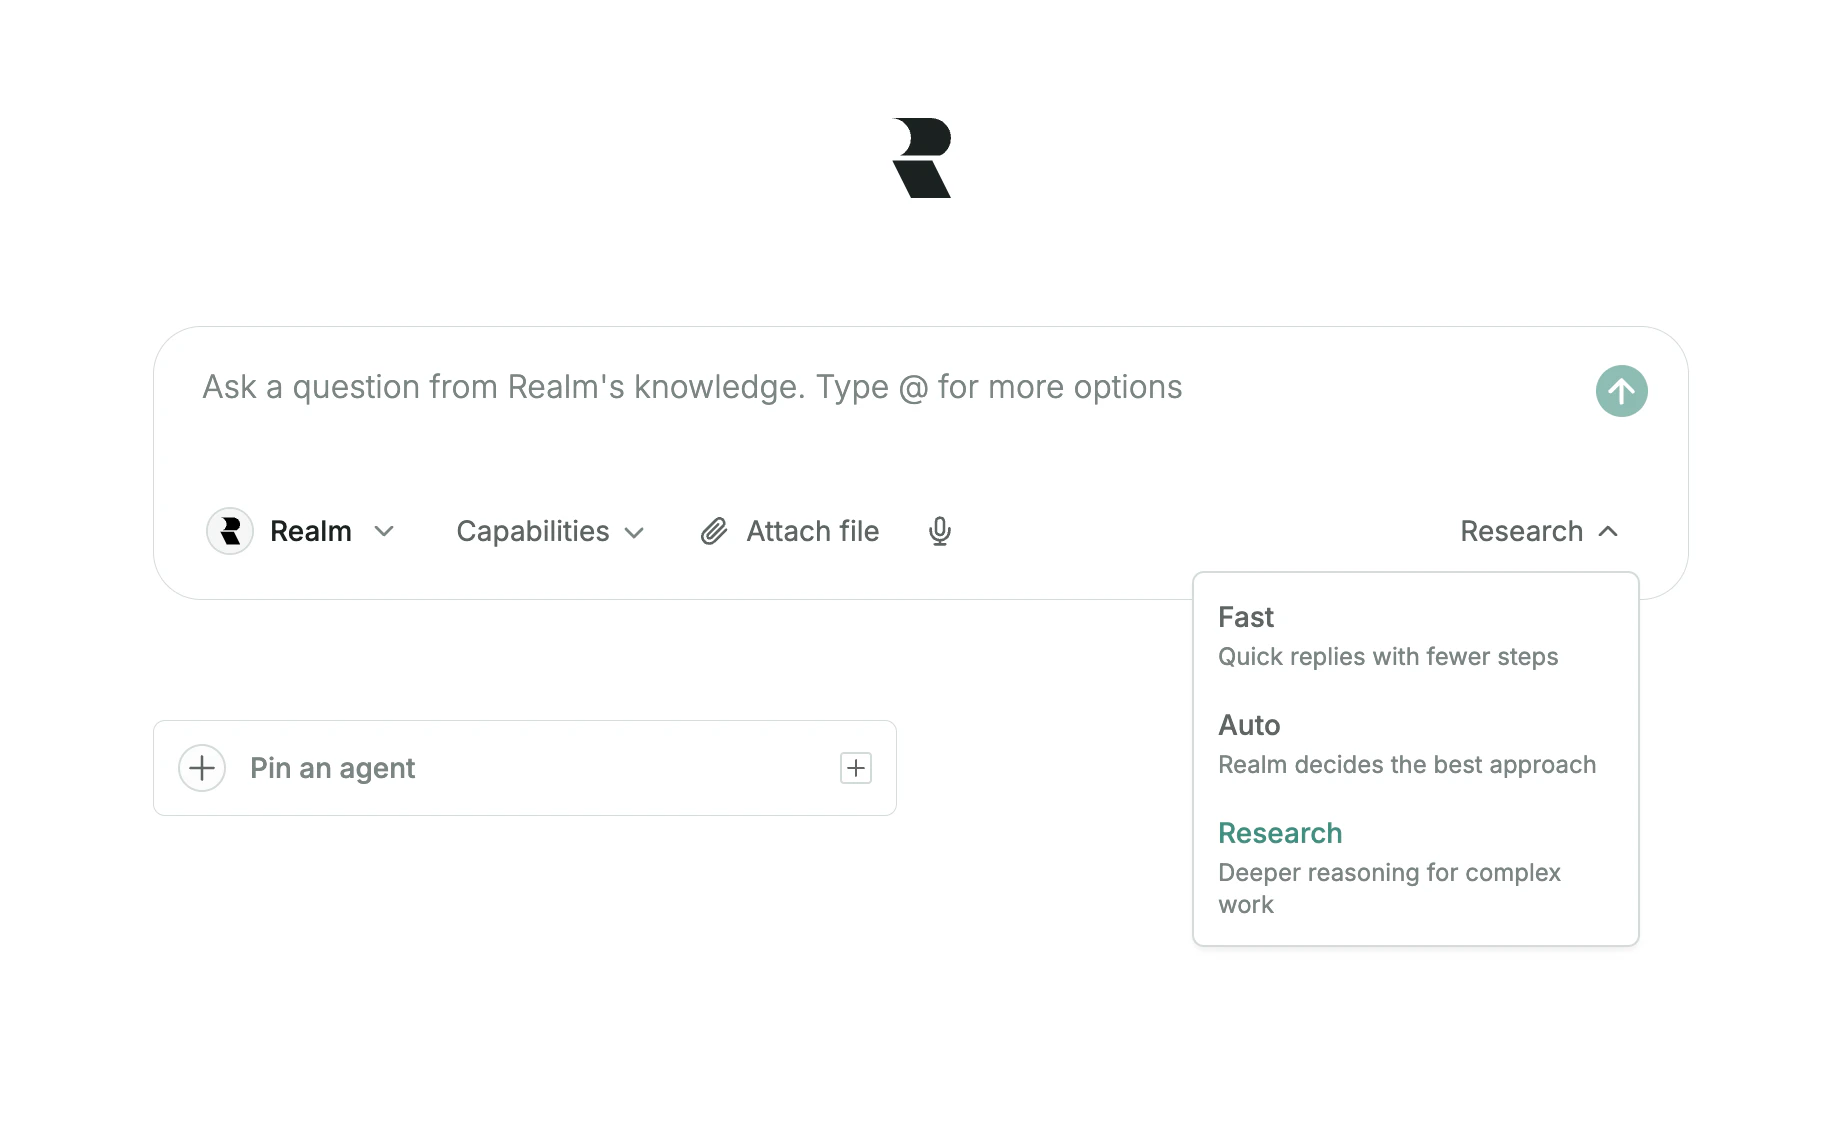Click the paperclip attach icon
Viewport: 1824px width, 1140px height.
714,531
